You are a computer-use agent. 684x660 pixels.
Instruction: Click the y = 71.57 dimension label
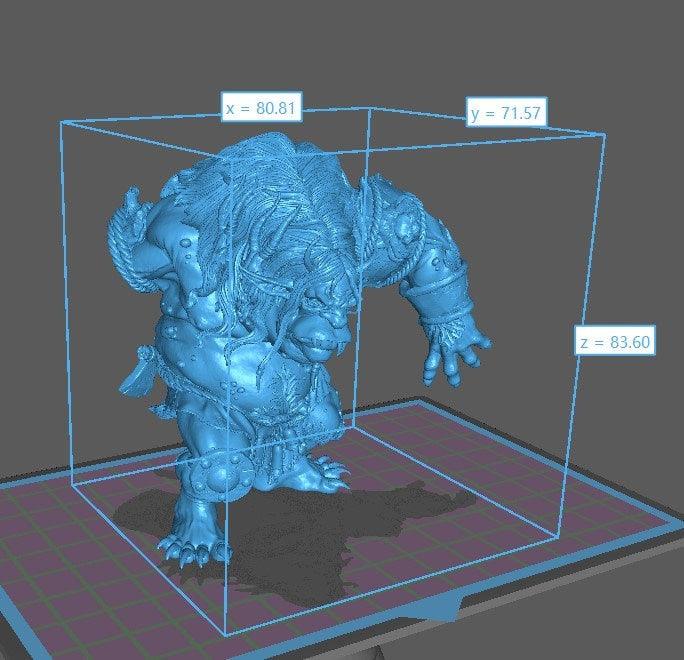click(506, 113)
